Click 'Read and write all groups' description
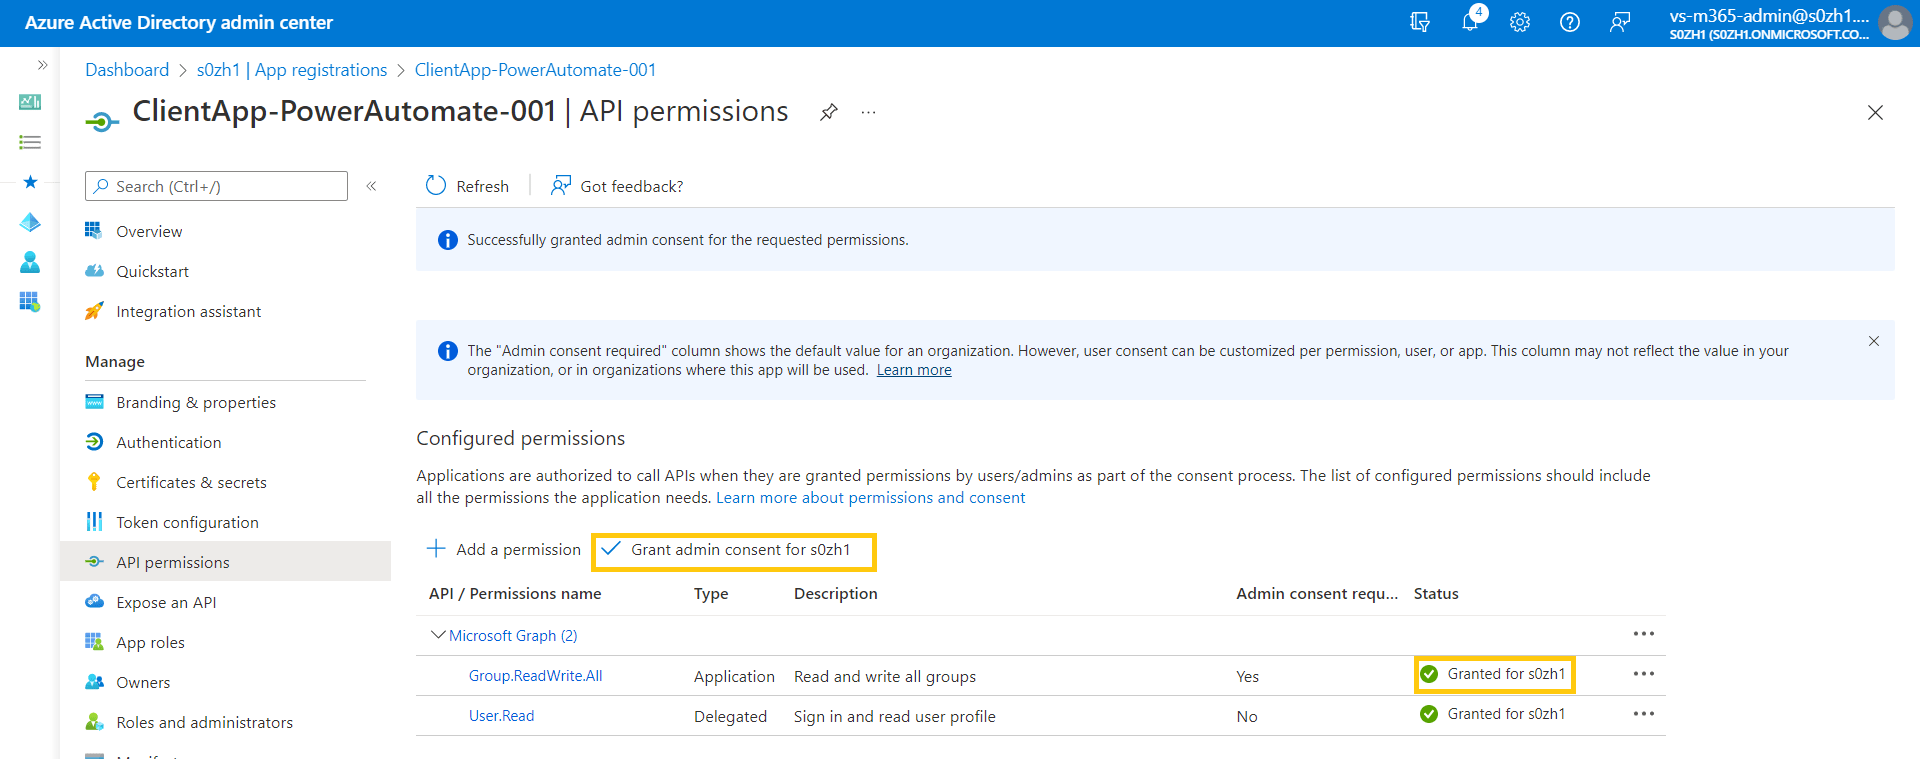The width and height of the screenshot is (1920, 759). 885,676
